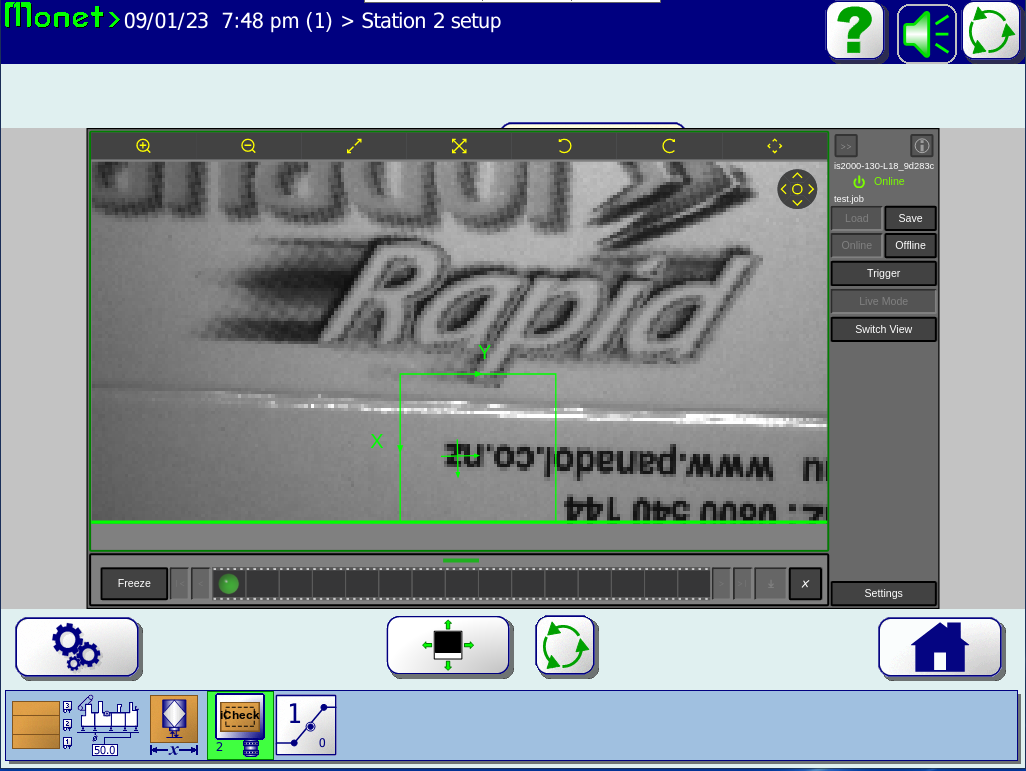The height and width of the screenshot is (771, 1026).
Task: Click the diagonal double-arrow fit image icon
Action: (354, 146)
